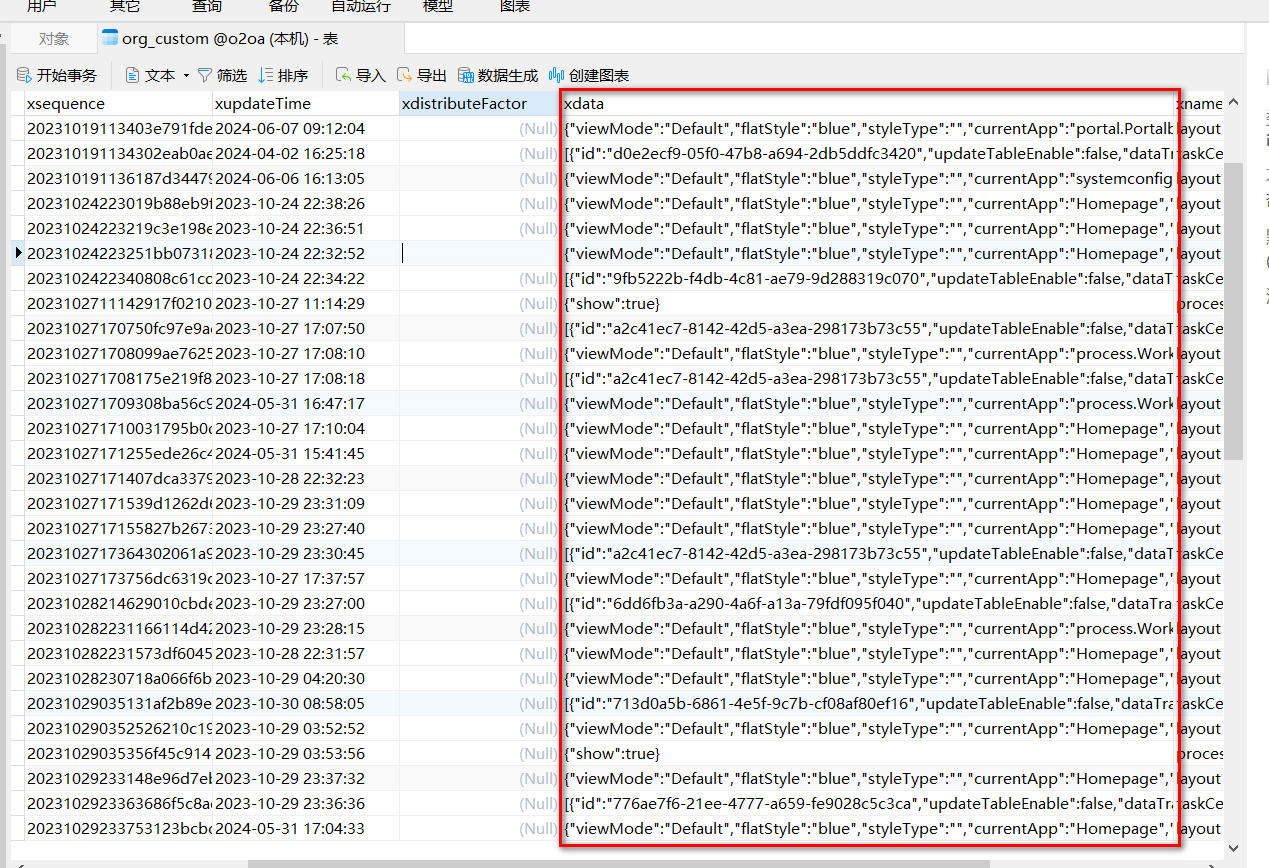Open the 其它 section in top toolbar
Image resolution: width=1269 pixels, height=868 pixels.
125,6
